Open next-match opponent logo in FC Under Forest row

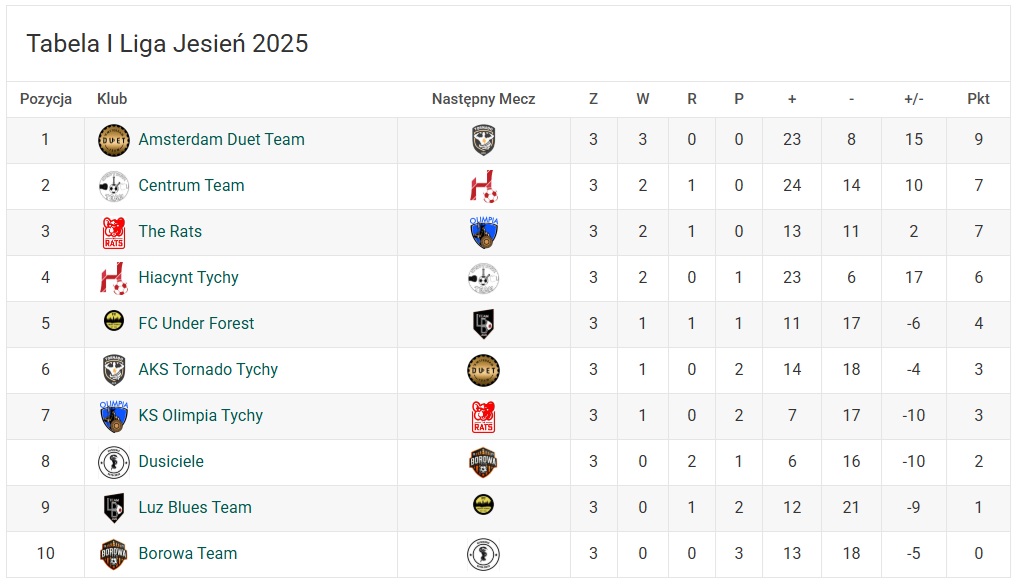pos(483,324)
